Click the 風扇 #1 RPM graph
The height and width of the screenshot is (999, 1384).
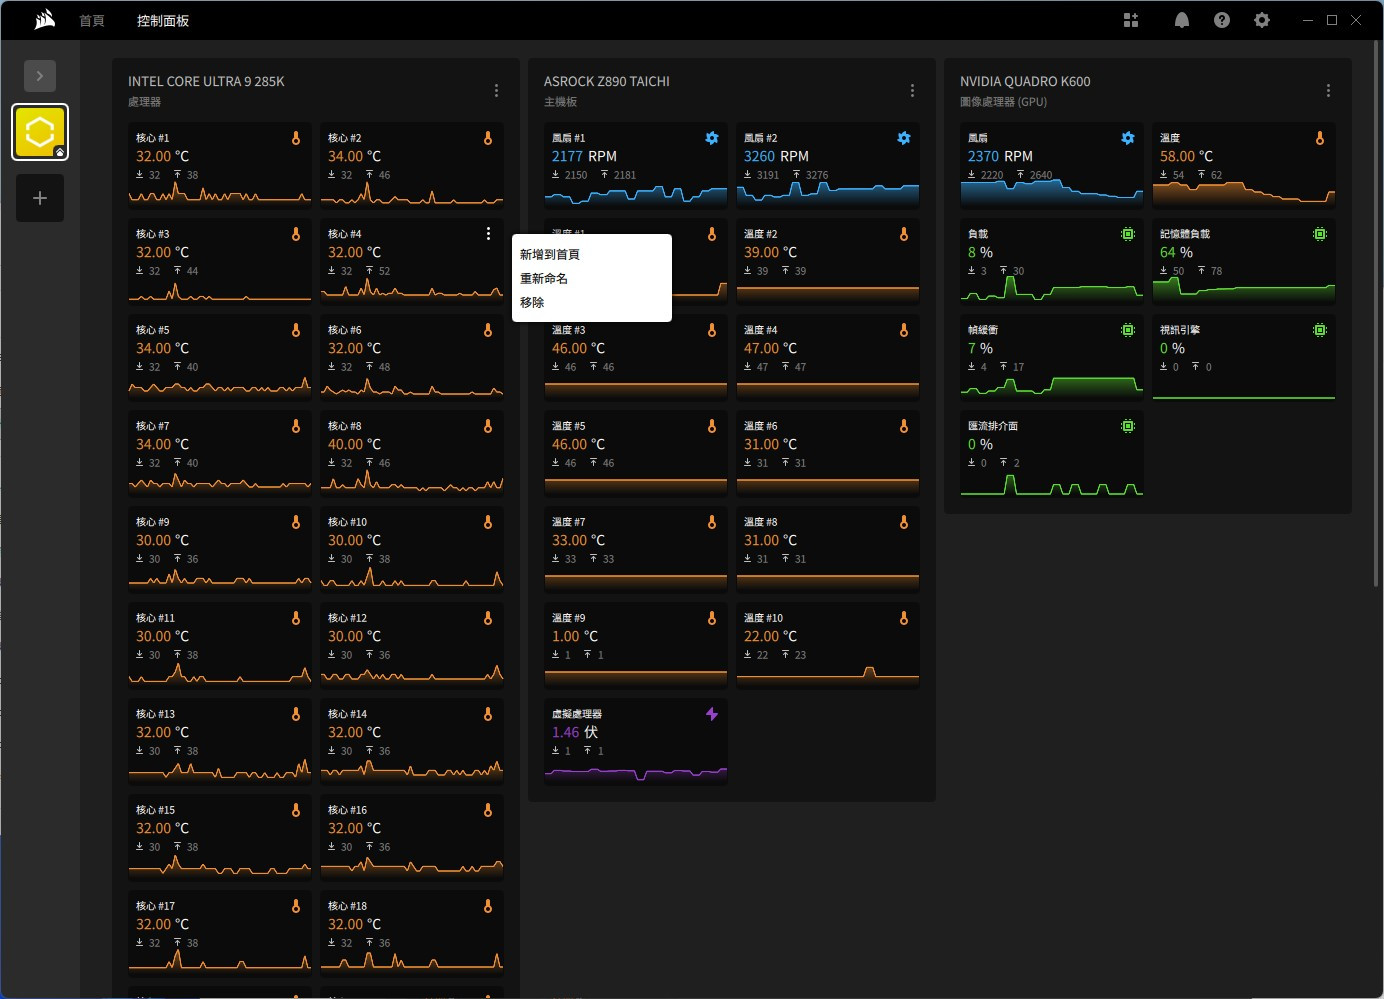coord(636,194)
